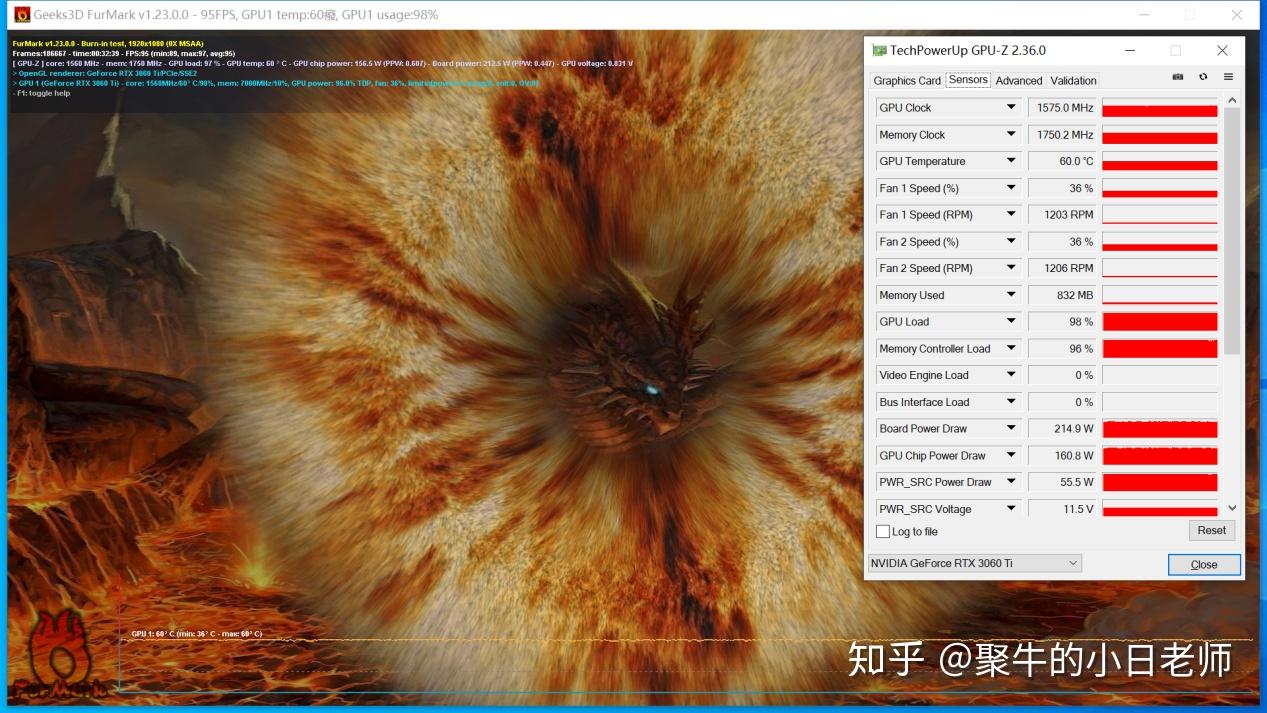Viewport: 1267px width, 713px height.
Task: Expand the Fan 2 Speed (%) dropdown
Action: tap(1011, 241)
